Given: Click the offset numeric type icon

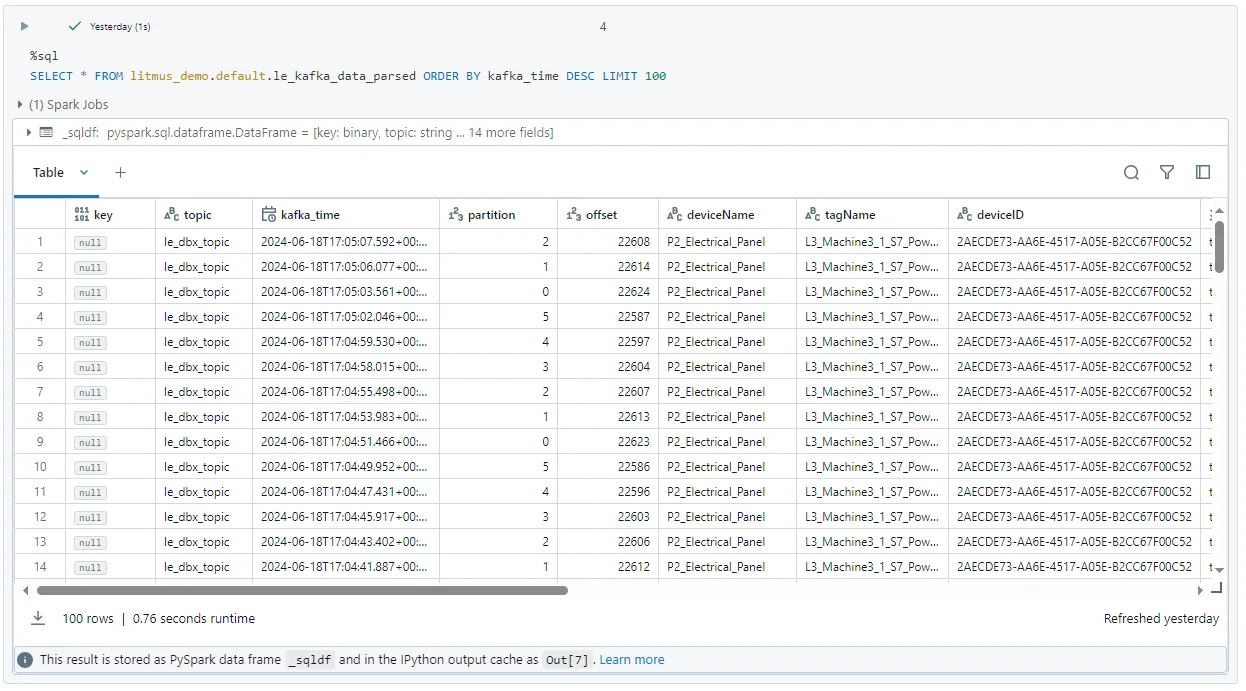Looking at the screenshot, I should coord(574,214).
